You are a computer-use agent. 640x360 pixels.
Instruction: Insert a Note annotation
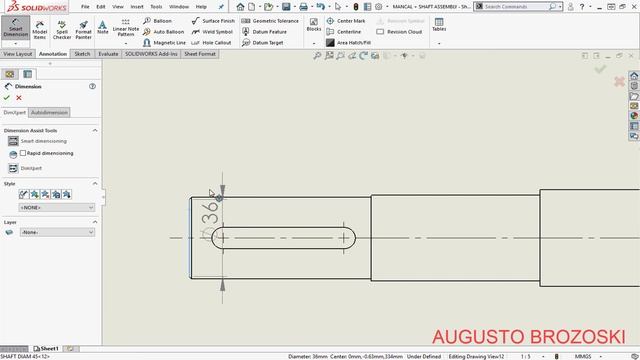102,27
